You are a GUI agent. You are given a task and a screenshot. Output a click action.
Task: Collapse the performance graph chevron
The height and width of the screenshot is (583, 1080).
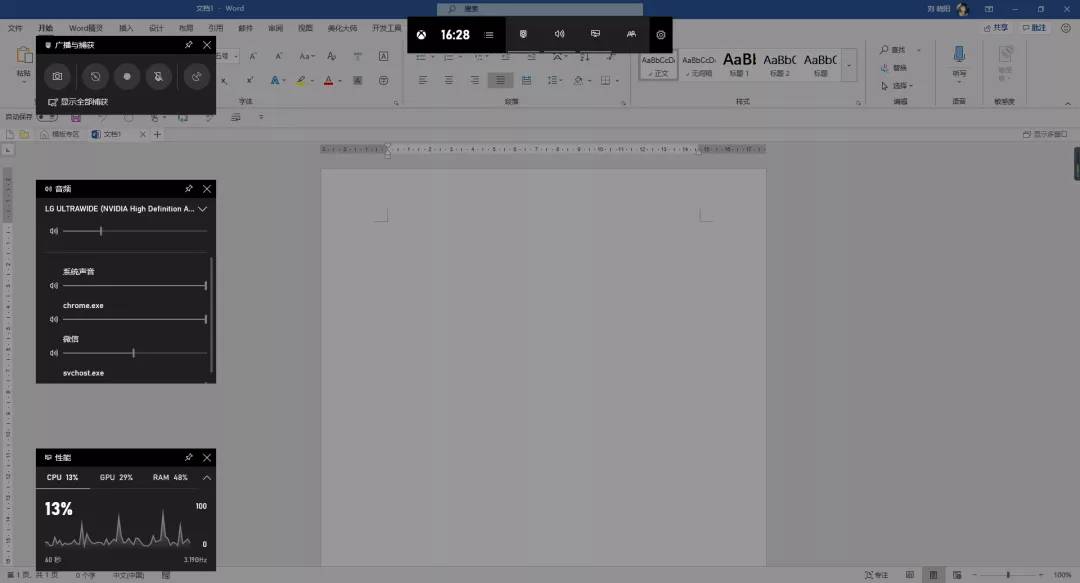coord(206,478)
